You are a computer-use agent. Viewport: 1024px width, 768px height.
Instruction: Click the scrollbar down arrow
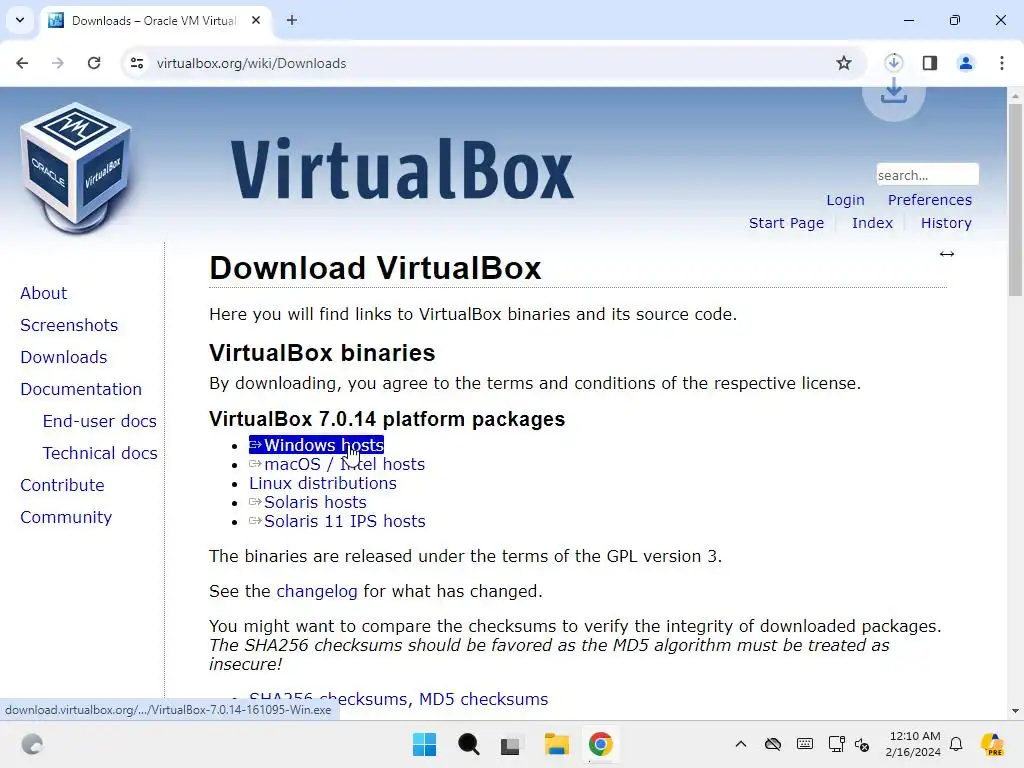(x=1015, y=711)
